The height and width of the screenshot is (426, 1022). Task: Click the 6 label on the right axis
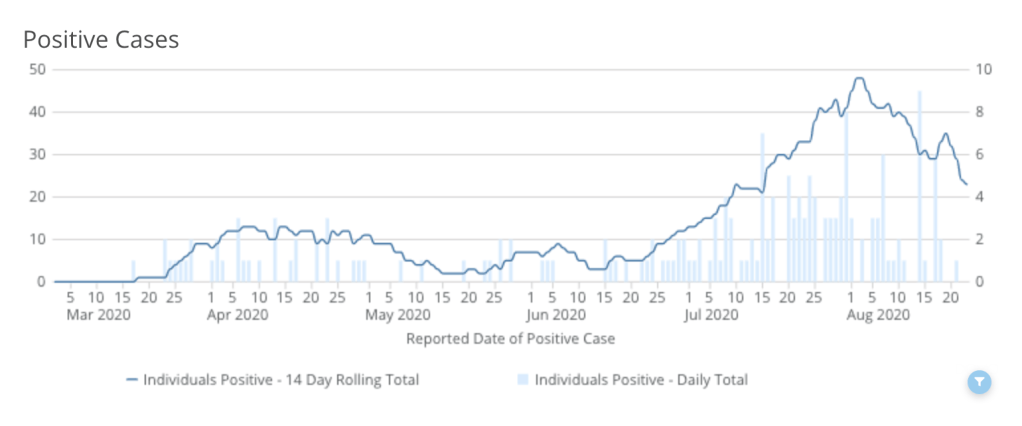[x=981, y=154]
